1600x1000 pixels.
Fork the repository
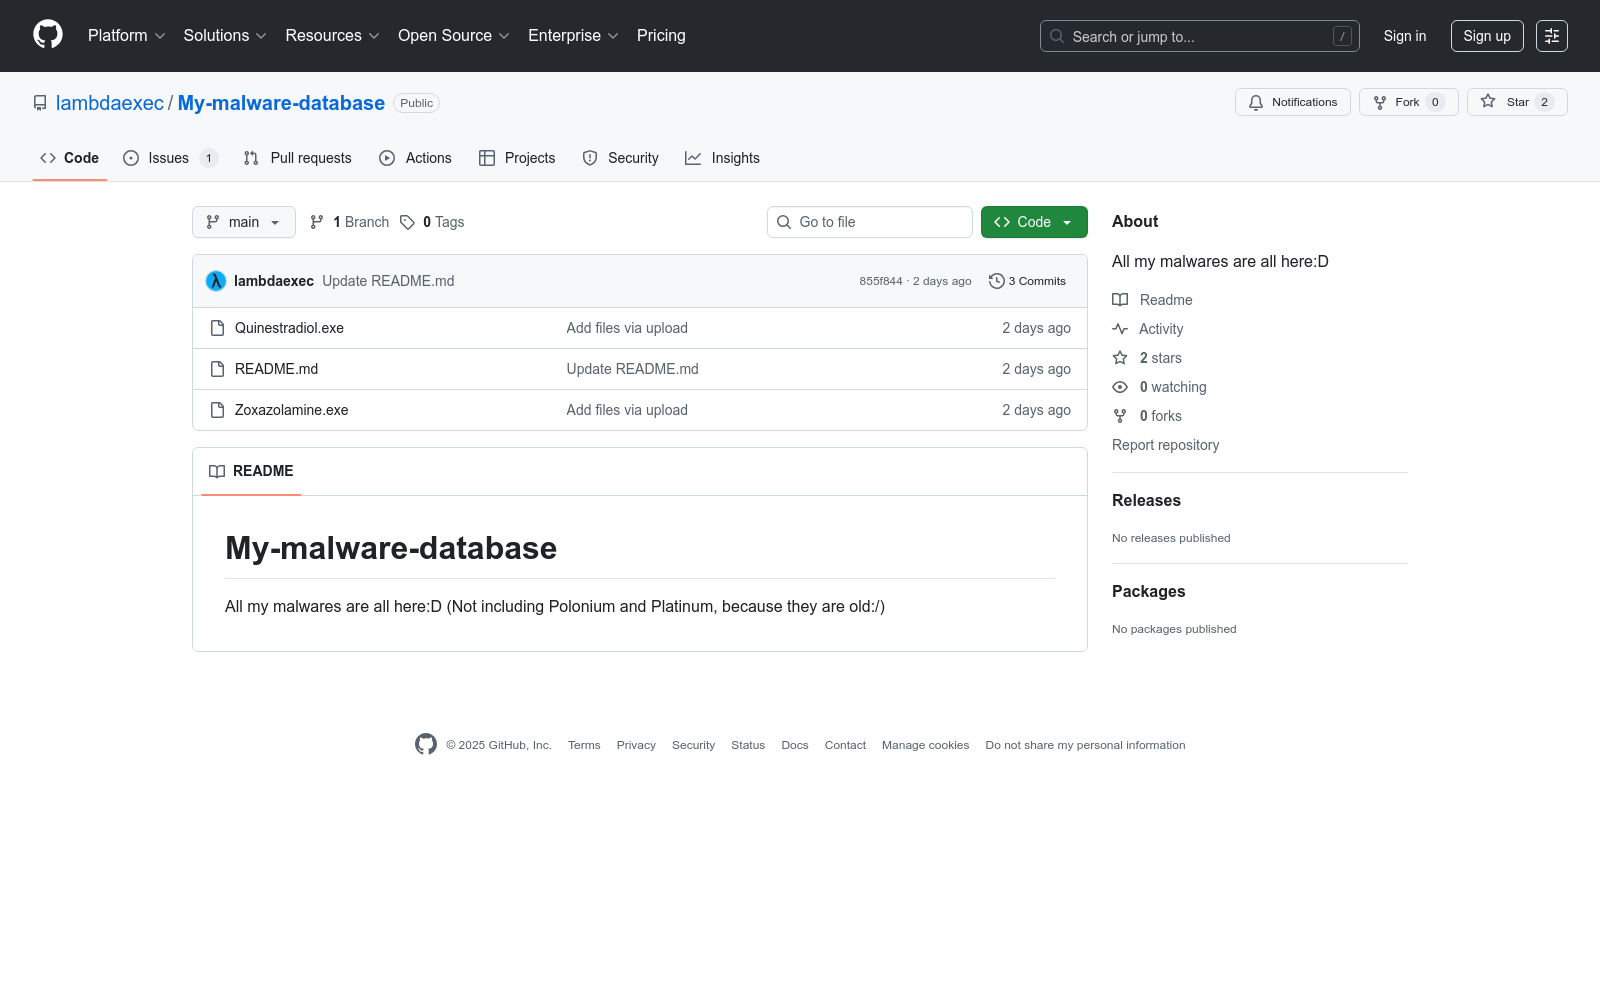[1409, 102]
